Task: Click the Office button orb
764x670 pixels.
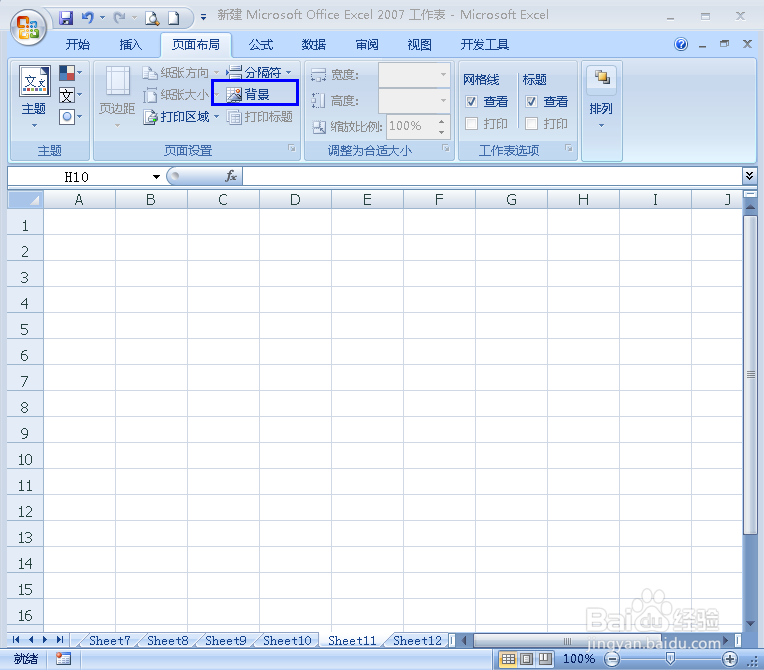Action: pos(28,27)
